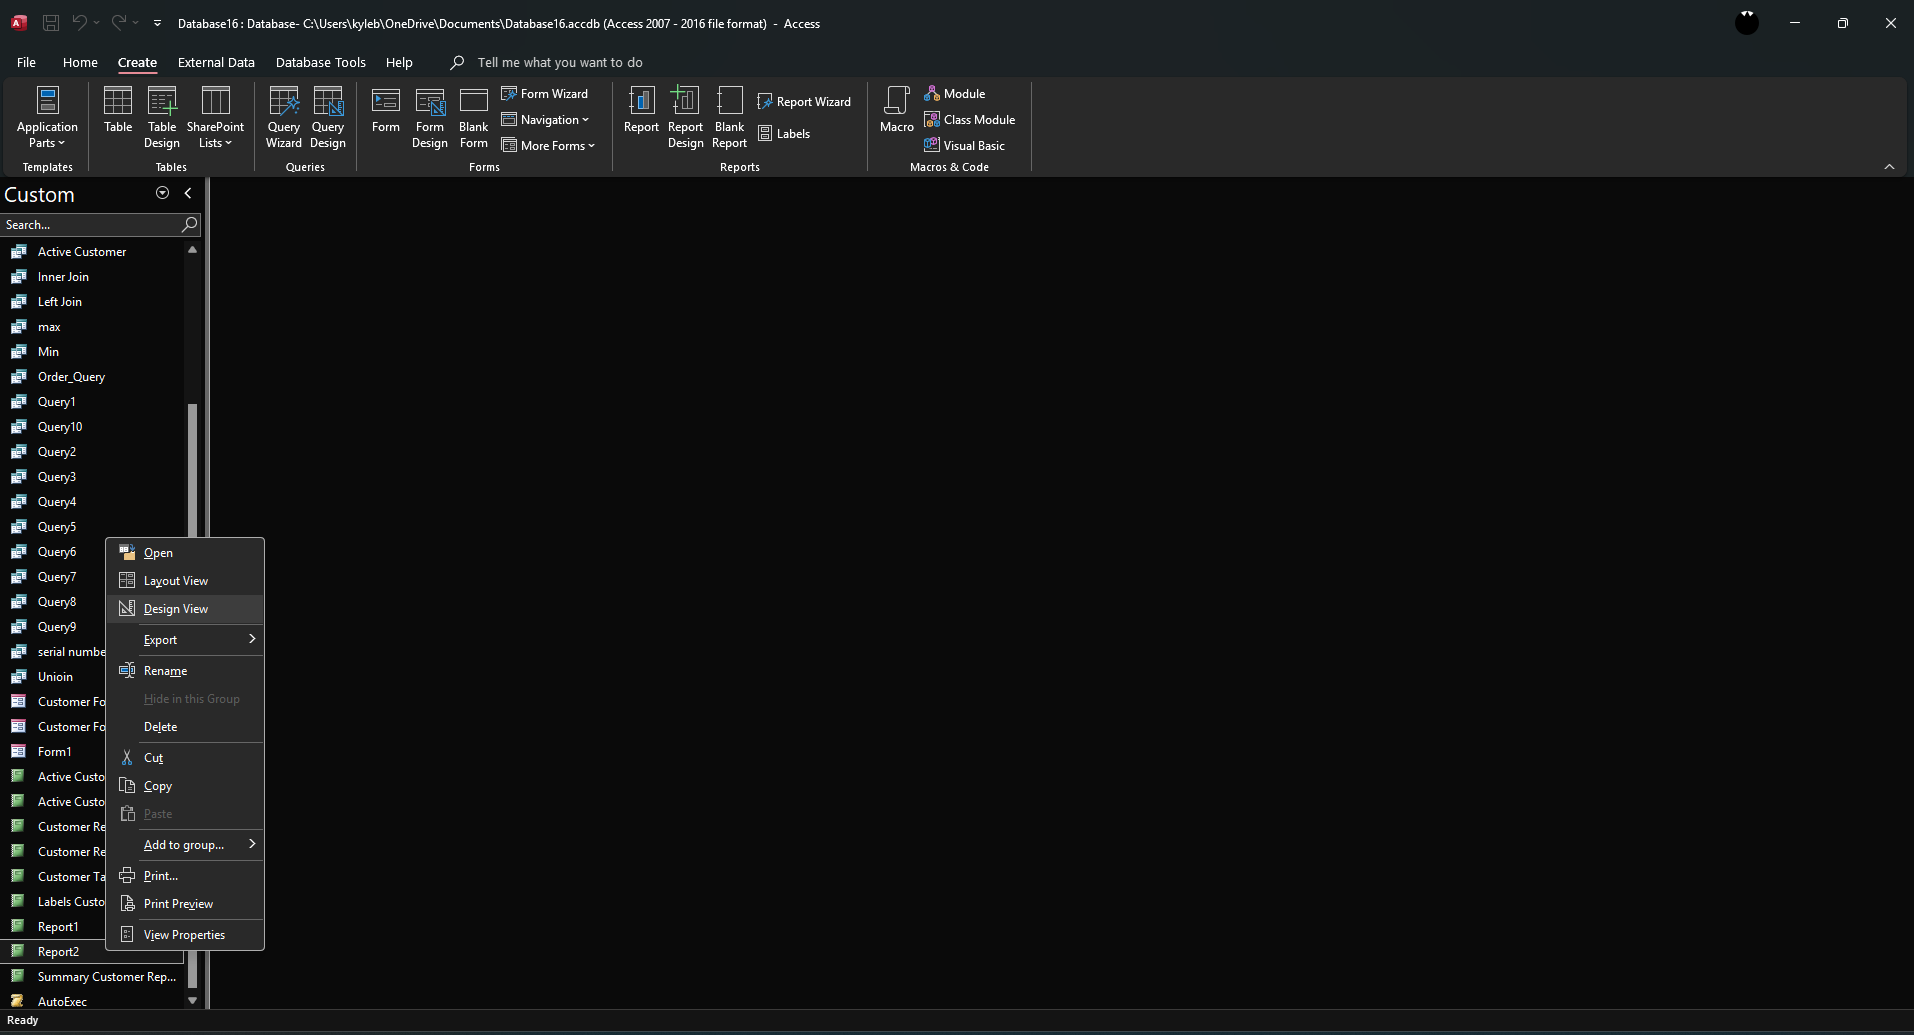
Task: Choose Delete from context menu
Action: [185, 727]
